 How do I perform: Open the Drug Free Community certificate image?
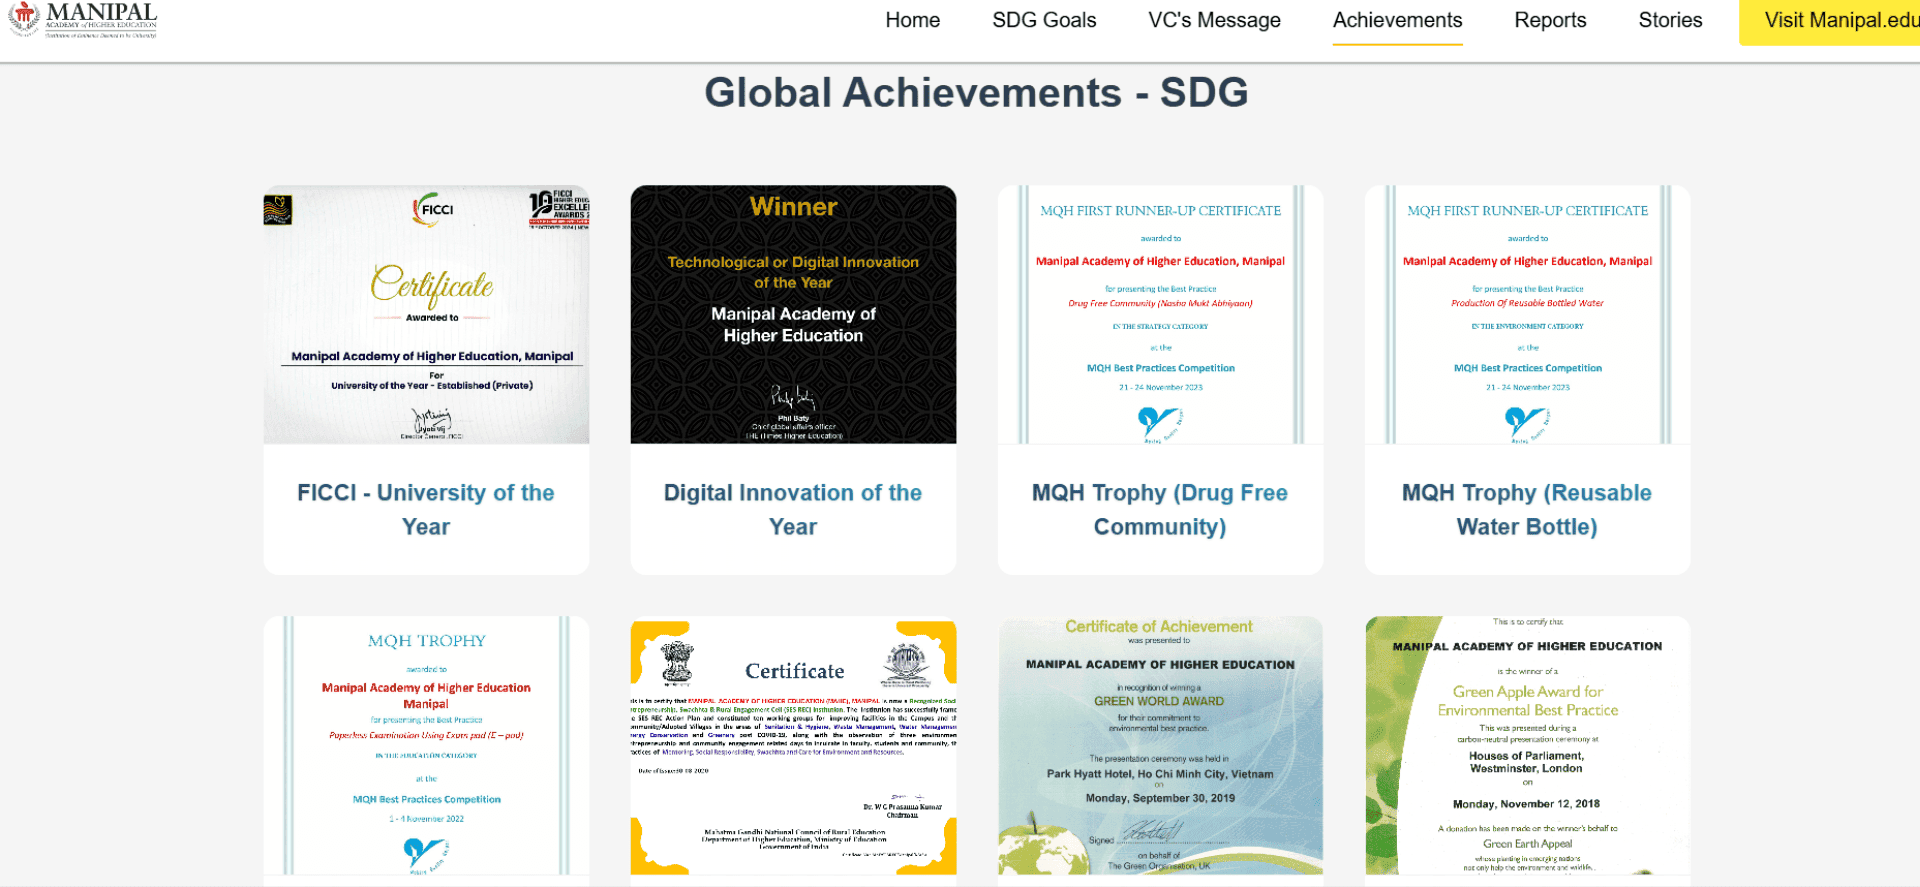(x=1160, y=314)
